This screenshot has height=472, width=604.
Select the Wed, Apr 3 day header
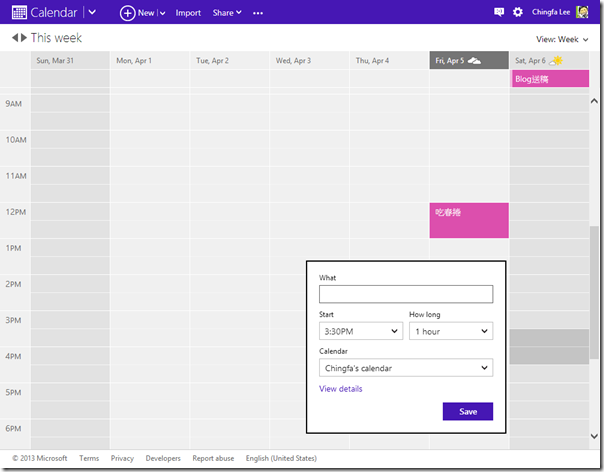tap(309, 60)
